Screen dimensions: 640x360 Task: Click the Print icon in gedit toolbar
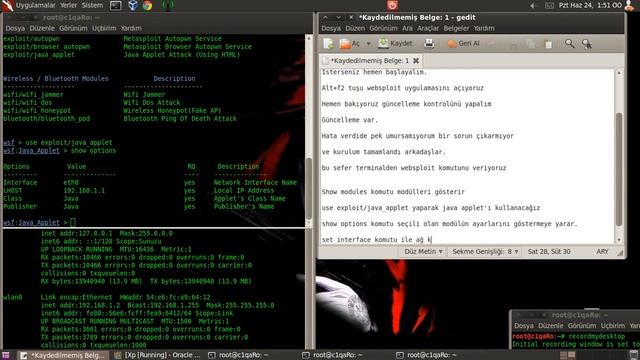coord(429,43)
